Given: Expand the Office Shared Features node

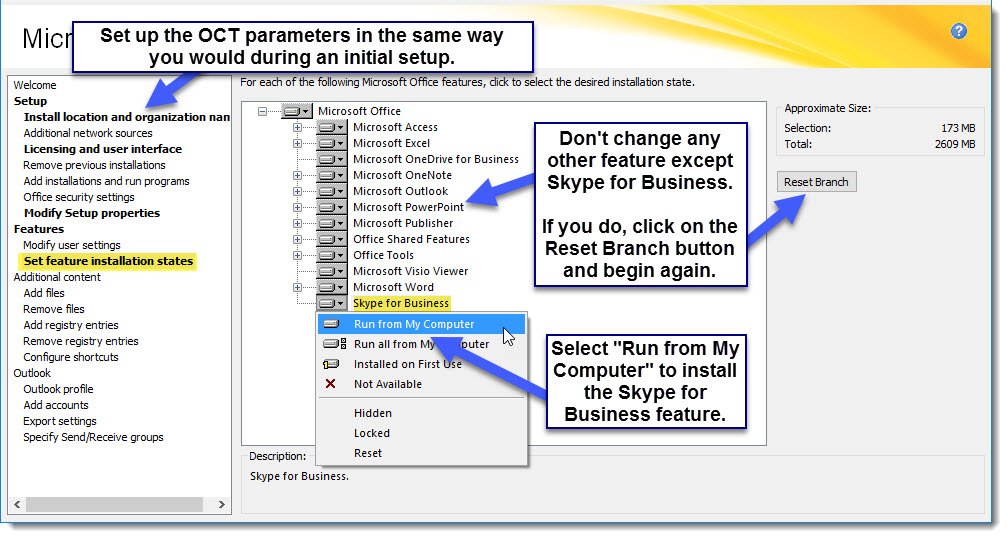Looking at the screenshot, I should (297, 239).
